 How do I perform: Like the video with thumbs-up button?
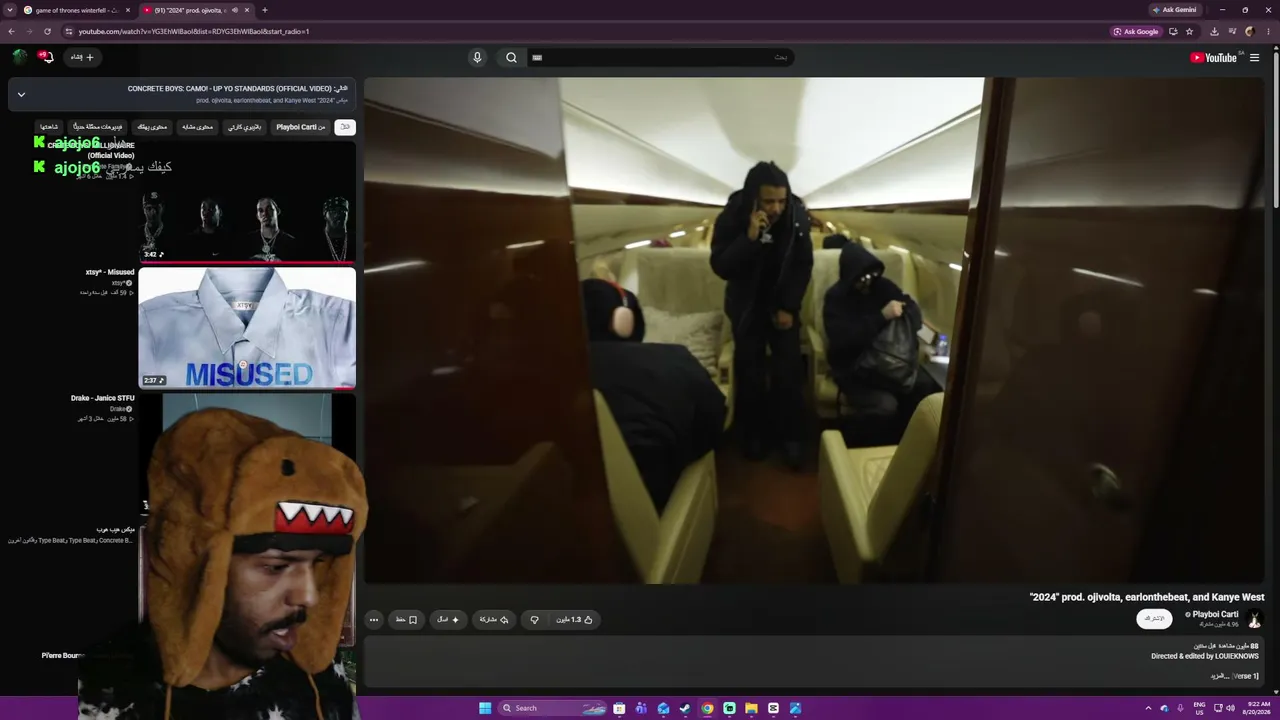[575, 620]
